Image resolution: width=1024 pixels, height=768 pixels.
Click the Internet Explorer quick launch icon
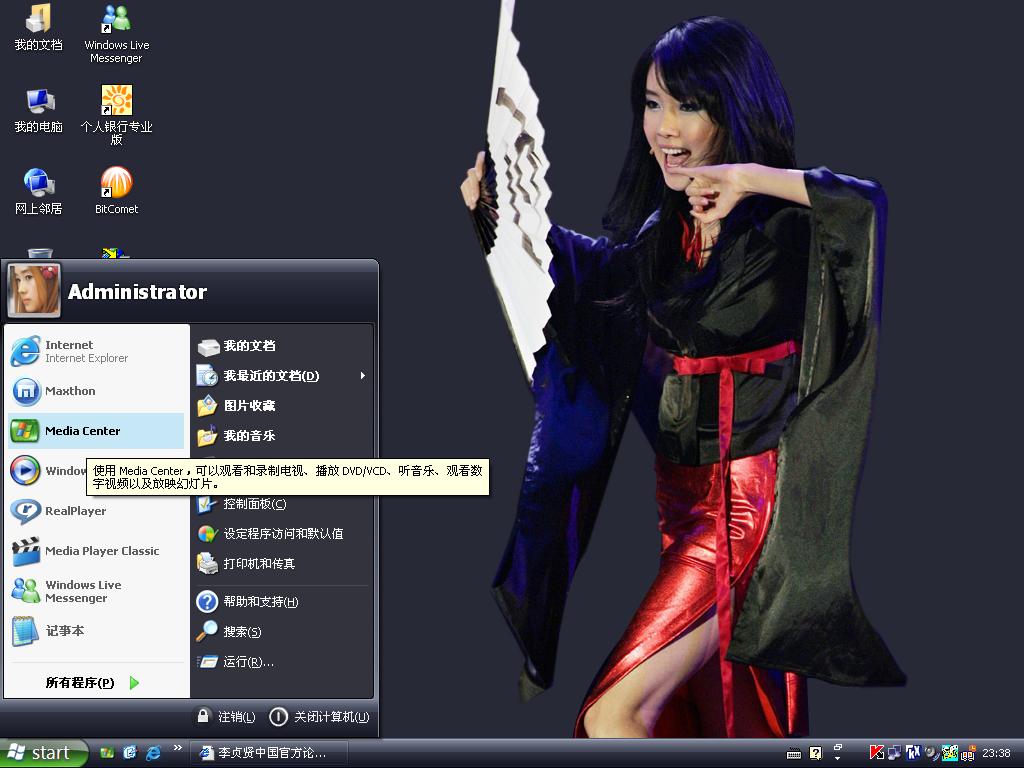point(153,753)
